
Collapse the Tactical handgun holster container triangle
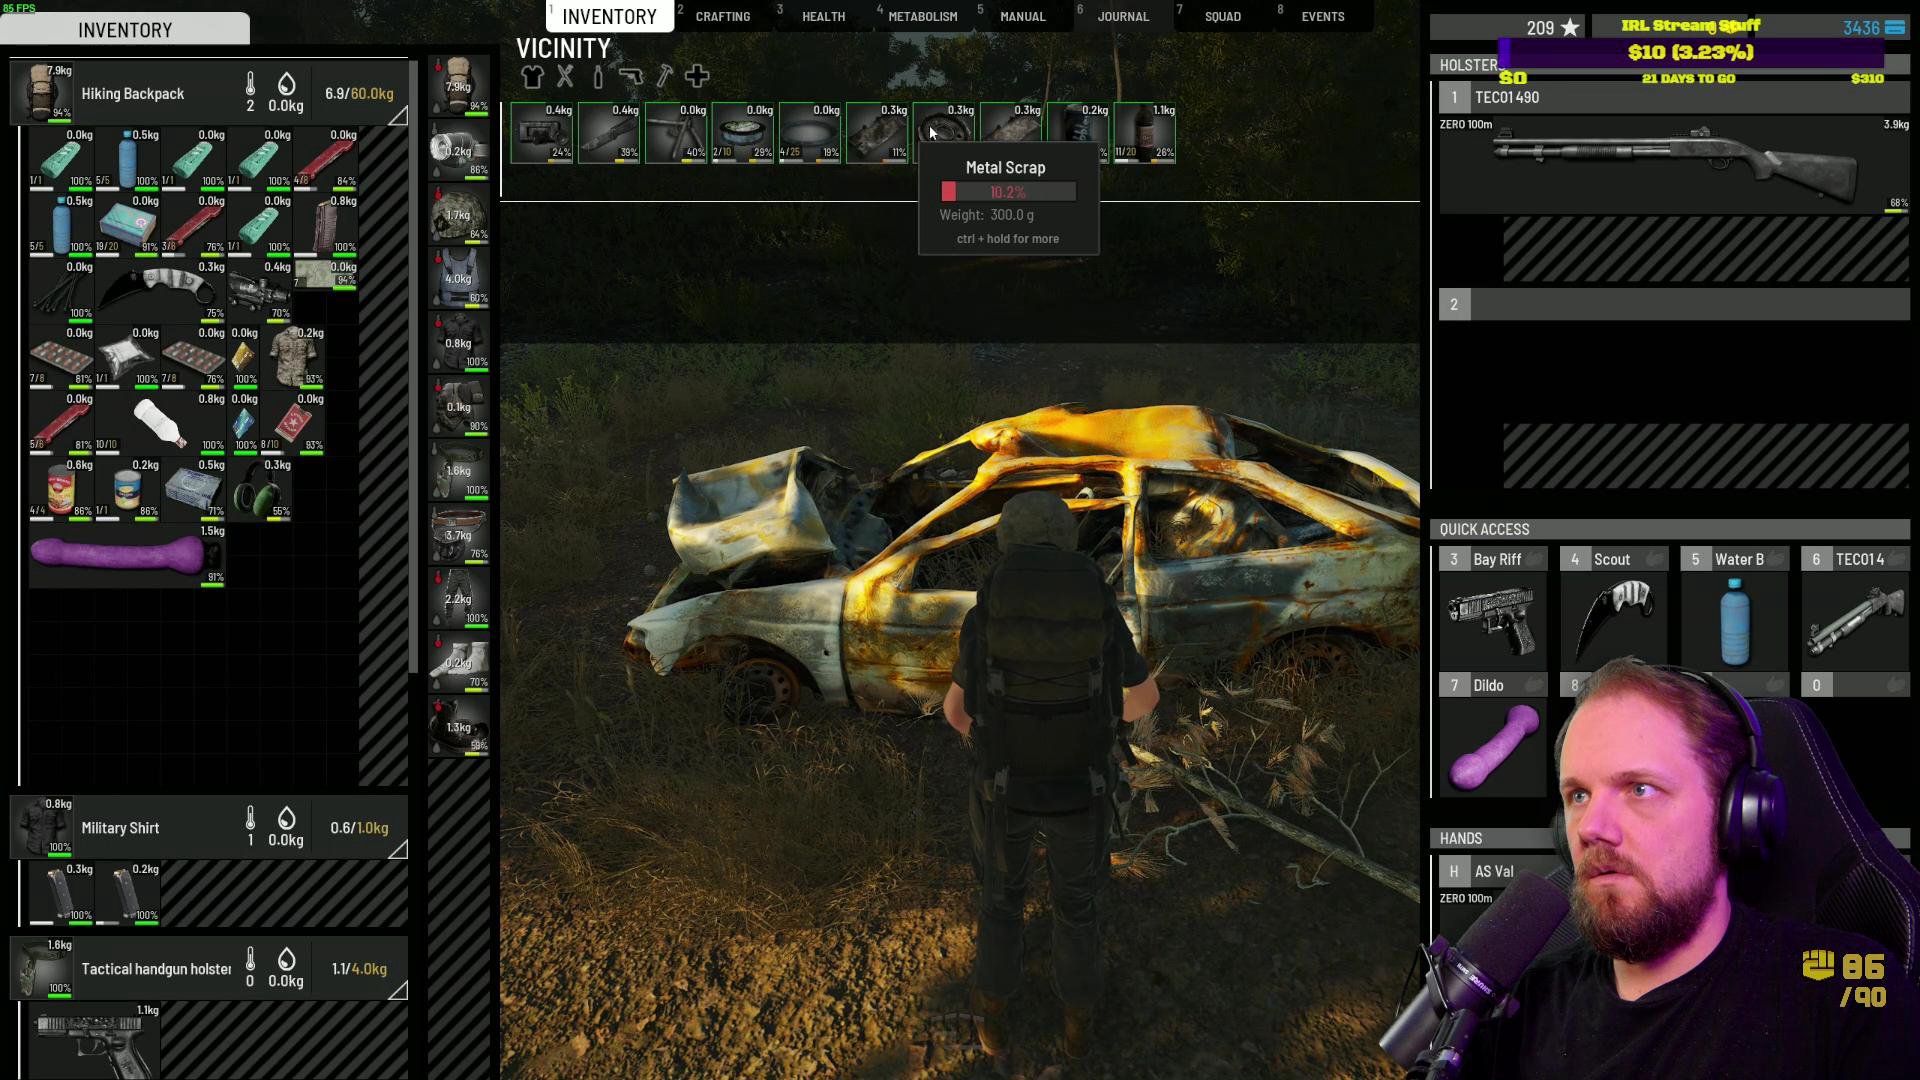(397, 990)
